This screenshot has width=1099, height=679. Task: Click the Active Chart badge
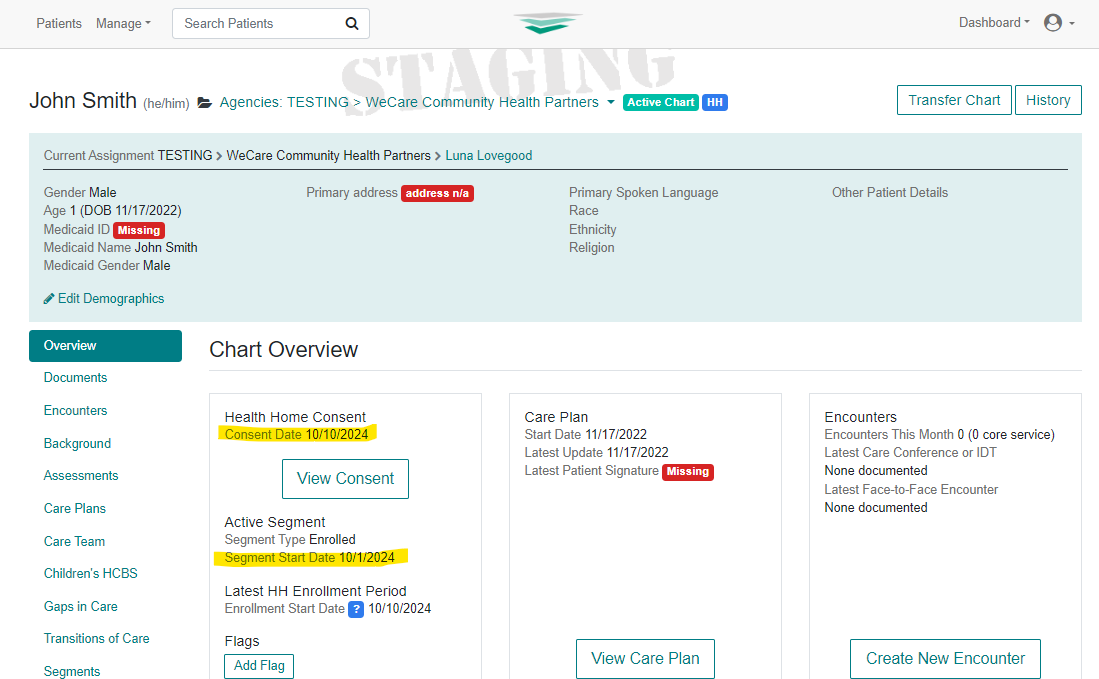(660, 102)
